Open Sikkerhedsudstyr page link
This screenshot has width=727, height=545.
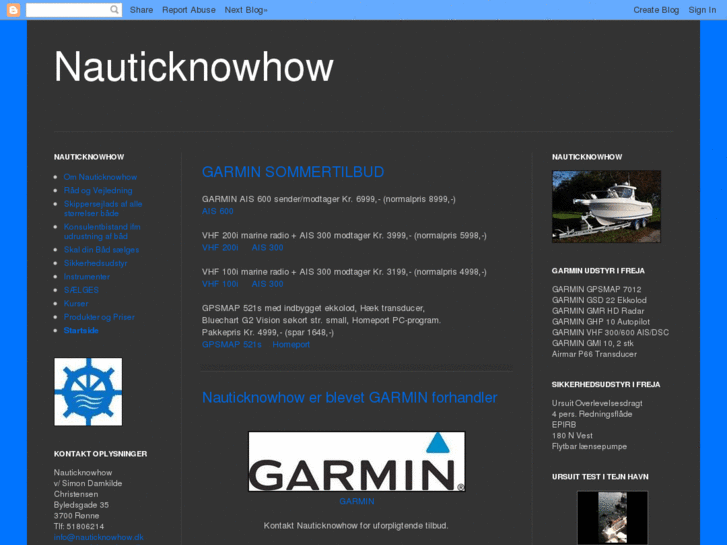coord(95,263)
